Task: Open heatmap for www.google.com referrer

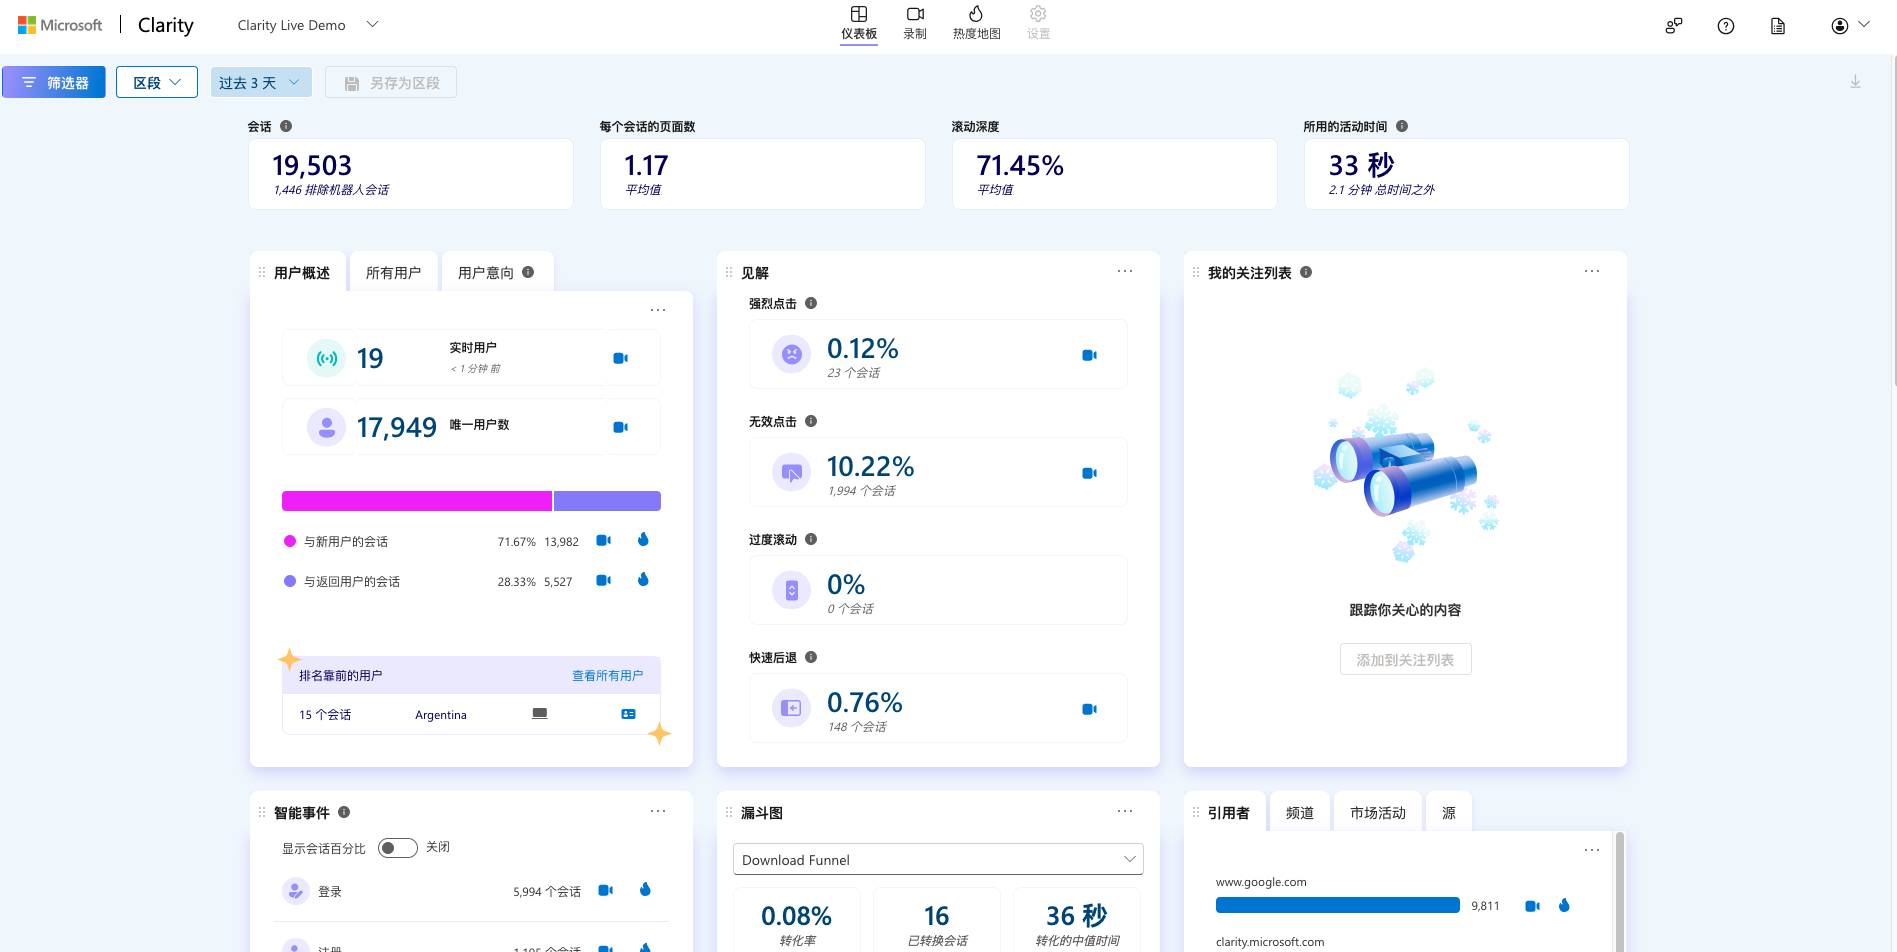Action: pyautogui.click(x=1564, y=905)
